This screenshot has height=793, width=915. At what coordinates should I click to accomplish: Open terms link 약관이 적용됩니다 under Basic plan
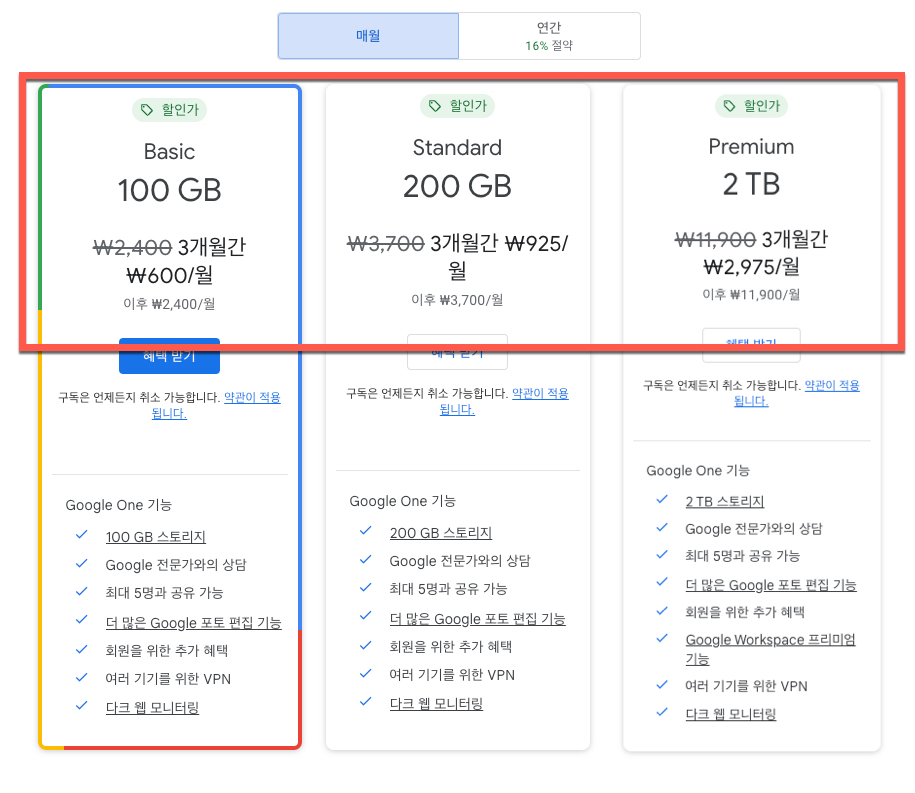point(216,405)
